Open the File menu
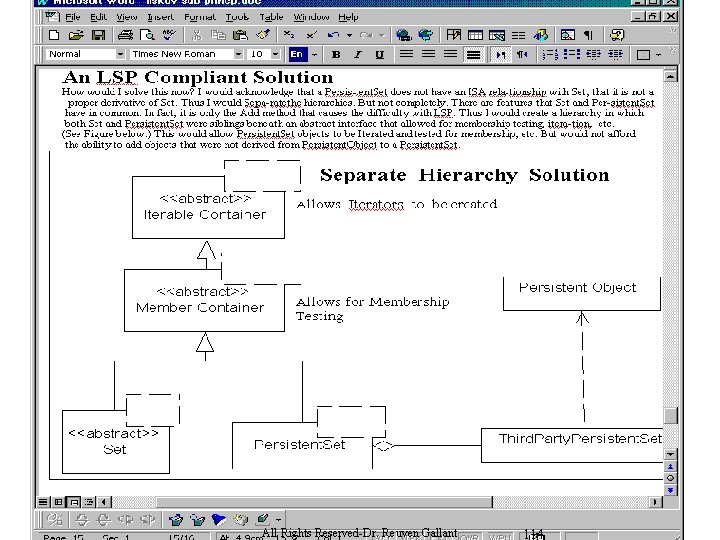 coord(73,17)
